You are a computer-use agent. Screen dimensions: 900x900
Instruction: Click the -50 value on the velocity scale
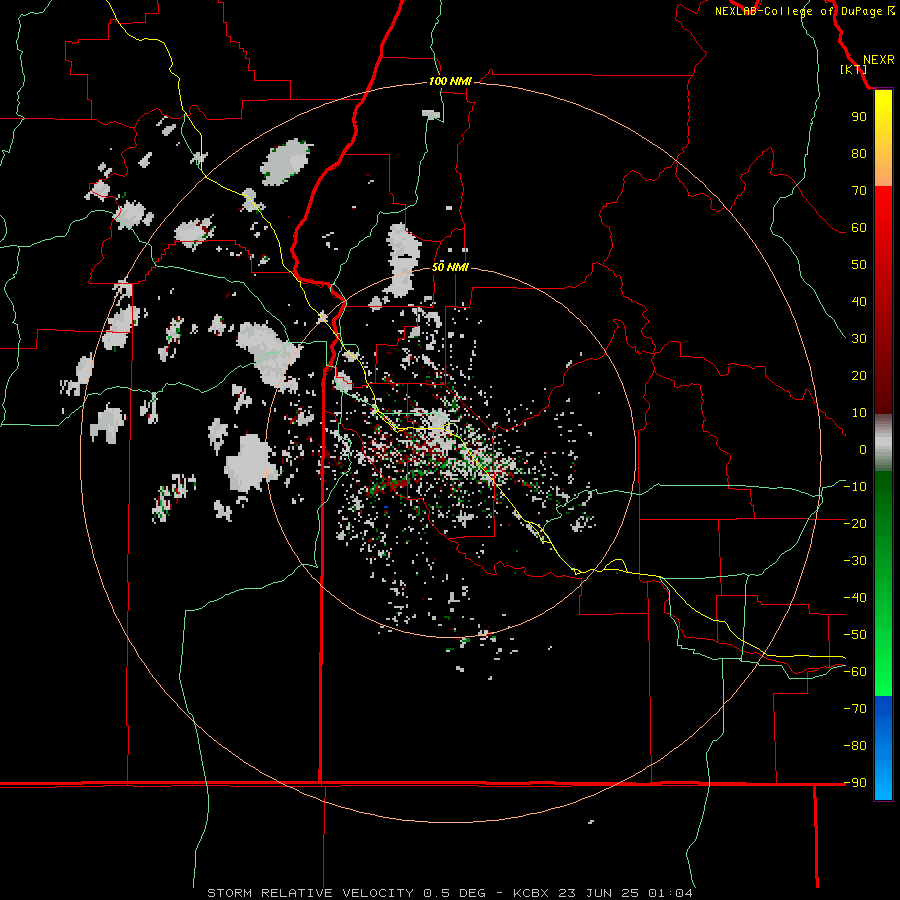[x=855, y=635]
